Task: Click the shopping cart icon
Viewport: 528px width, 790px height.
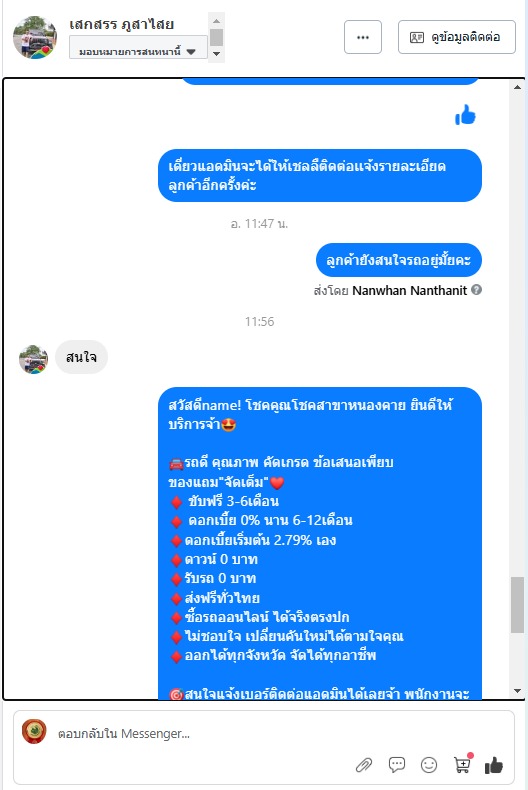Action: click(463, 764)
